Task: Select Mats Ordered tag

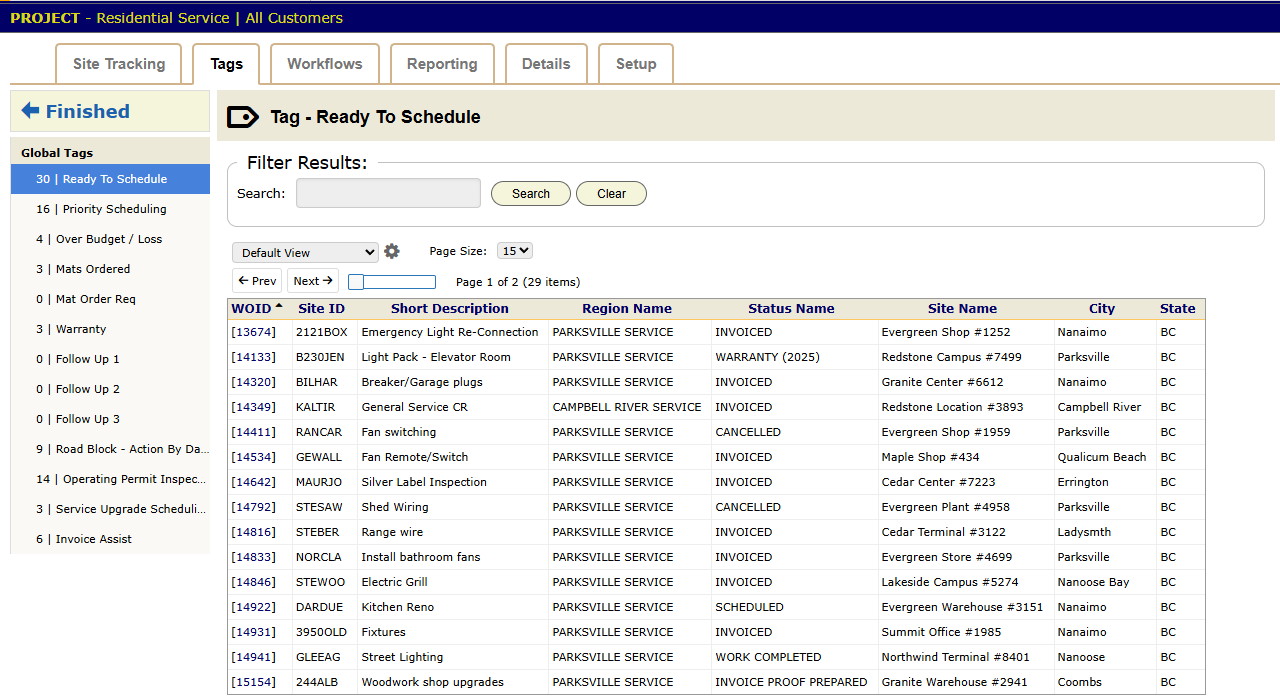Action: tap(110, 269)
